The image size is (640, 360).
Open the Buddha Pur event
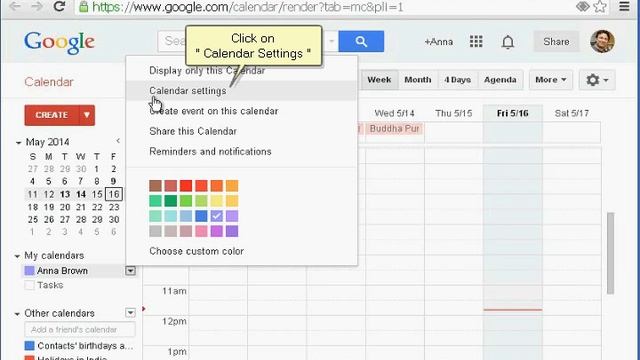[x=395, y=129]
